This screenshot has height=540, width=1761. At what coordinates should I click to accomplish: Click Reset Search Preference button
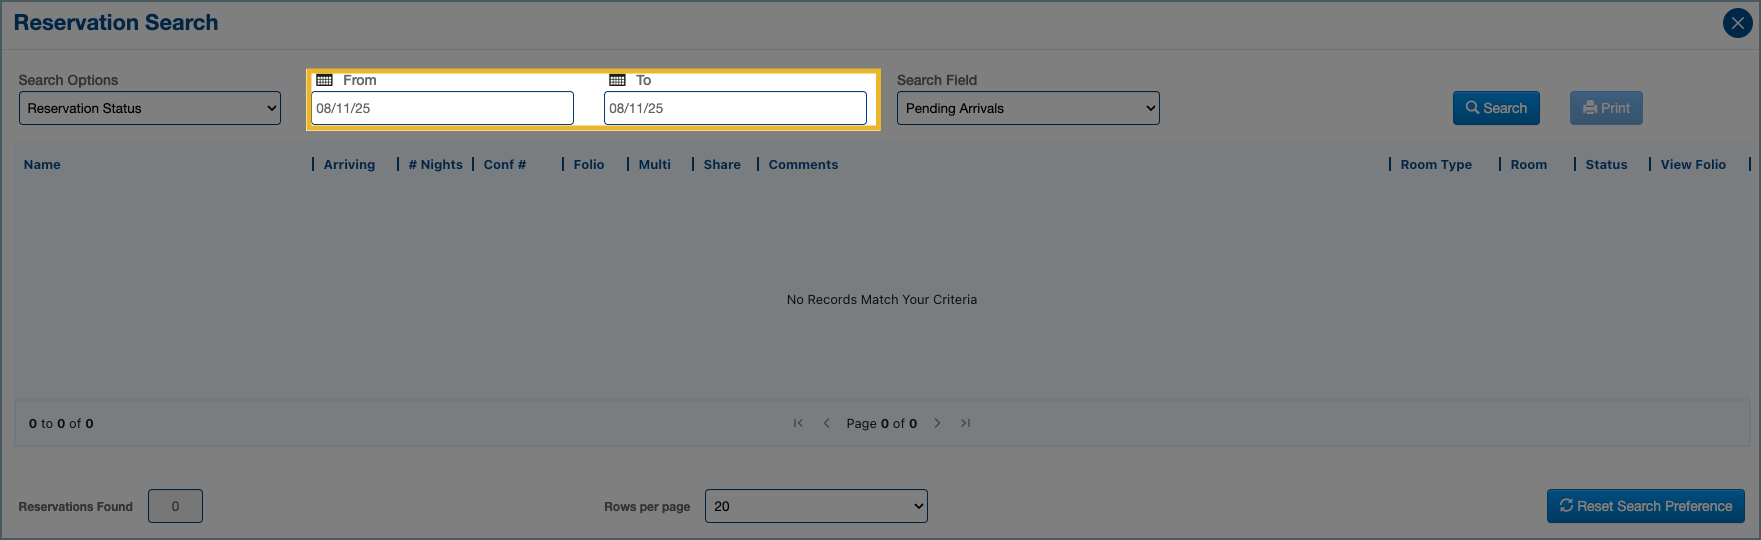point(1645,506)
